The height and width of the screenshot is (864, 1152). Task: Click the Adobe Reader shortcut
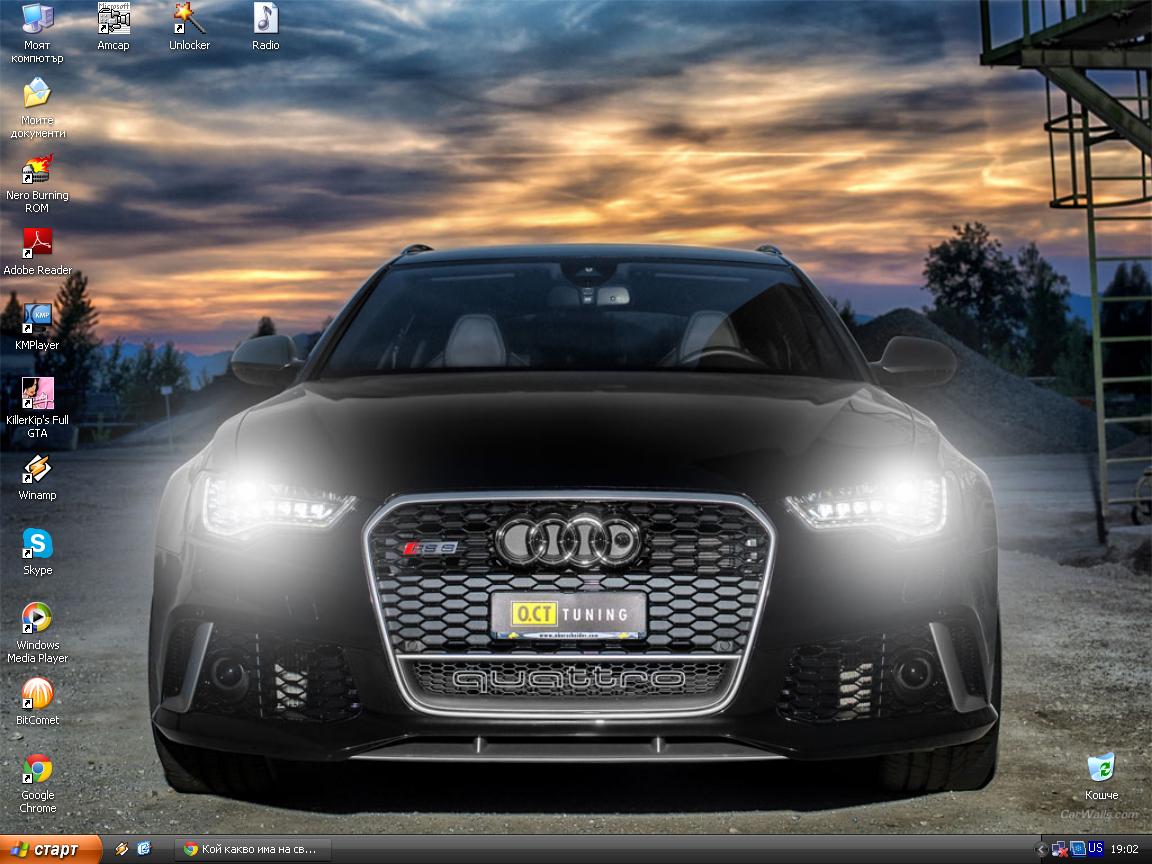click(x=37, y=245)
